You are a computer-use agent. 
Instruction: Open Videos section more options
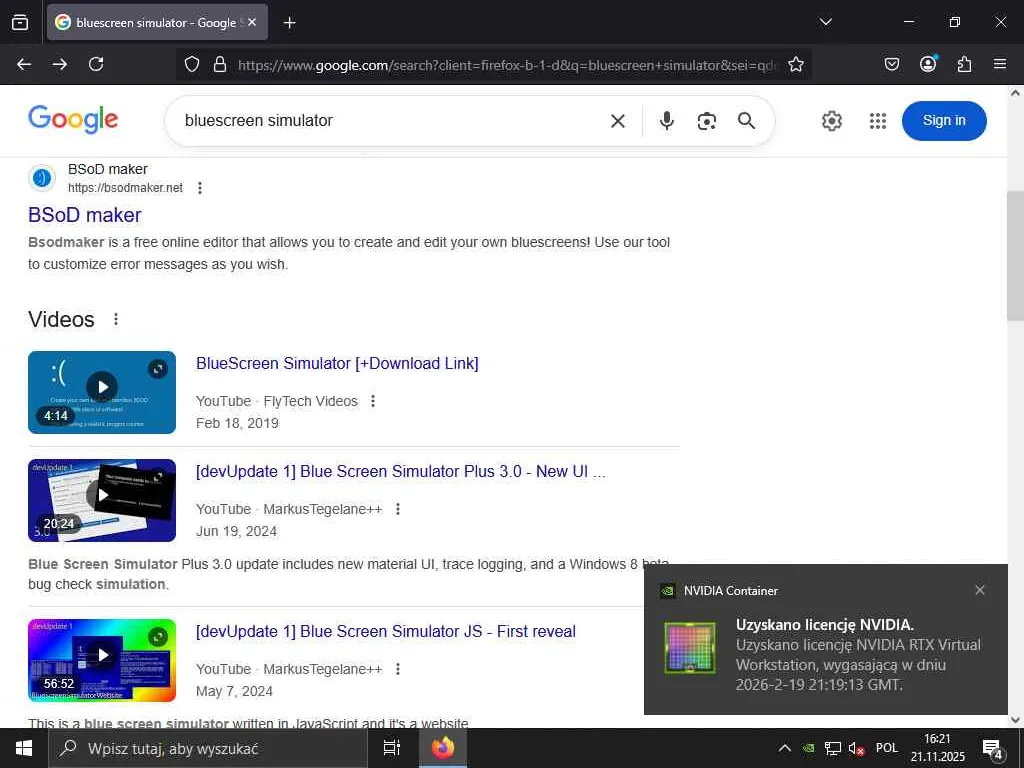[116, 319]
